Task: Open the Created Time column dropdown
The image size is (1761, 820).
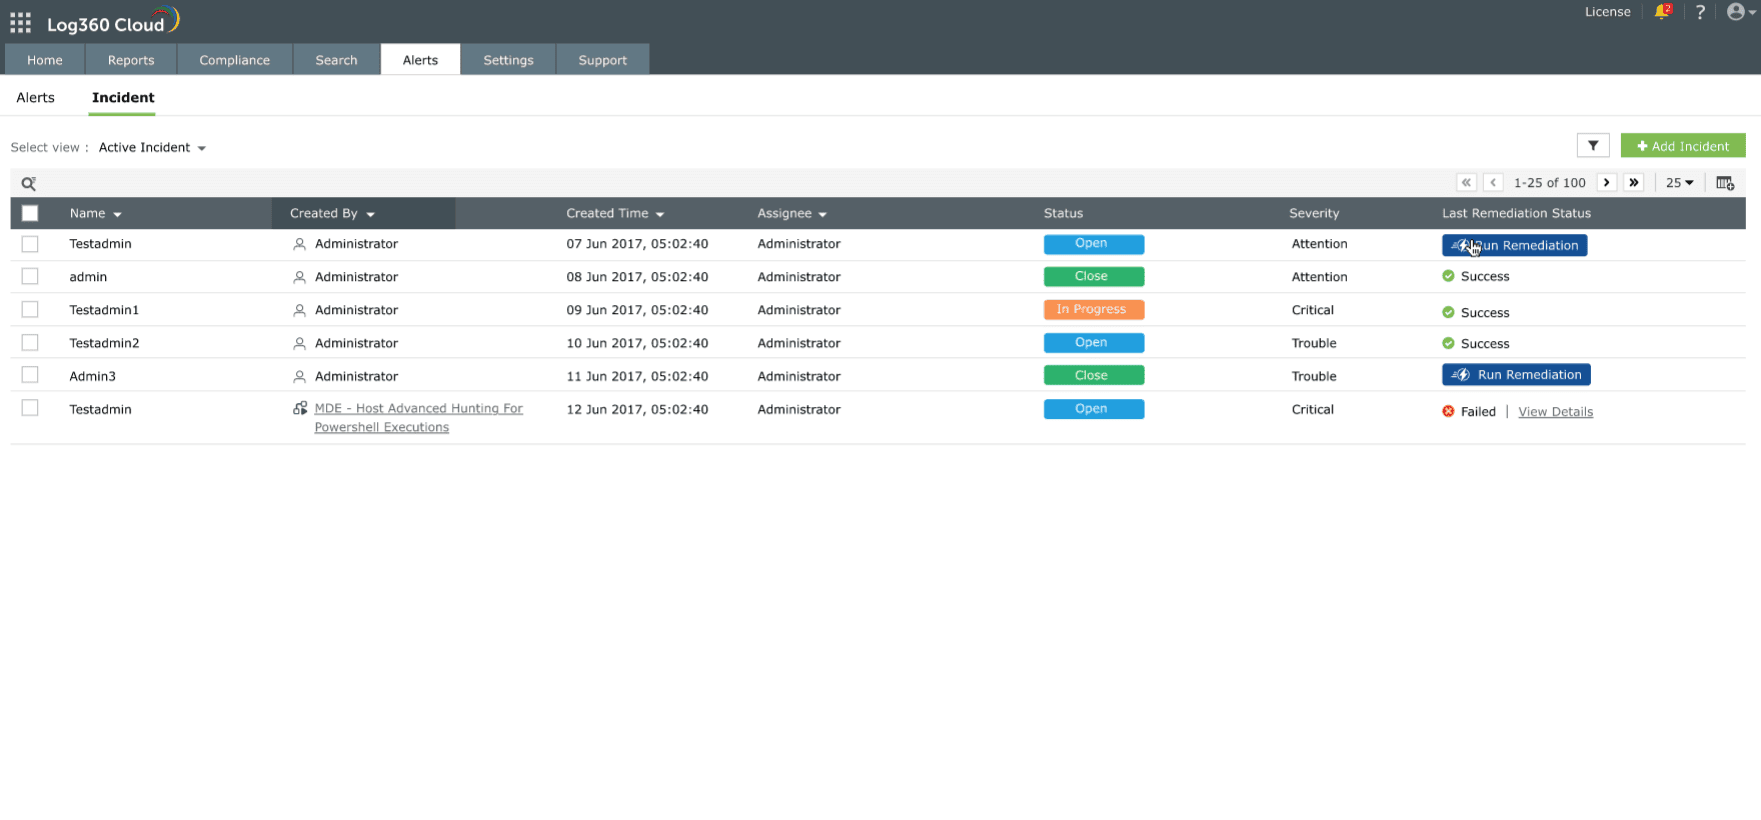Action: 660,214
